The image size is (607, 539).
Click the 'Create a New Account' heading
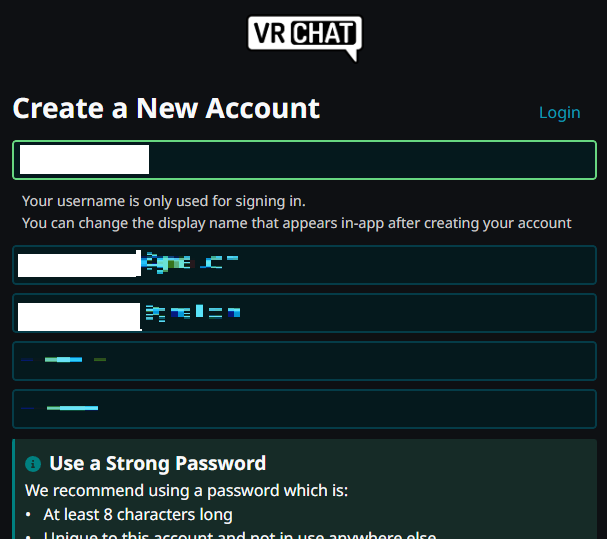pyautogui.click(x=166, y=108)
